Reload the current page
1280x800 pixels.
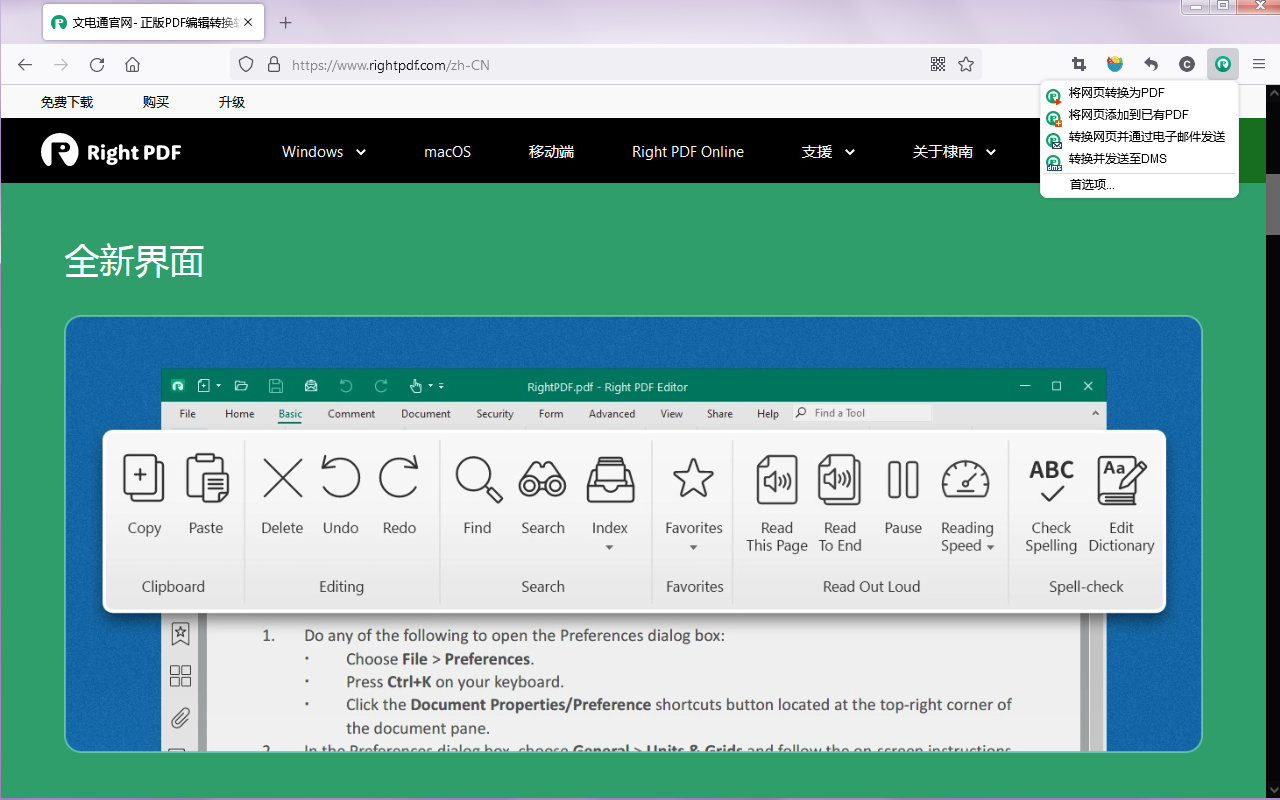click(x=97, y=65)
